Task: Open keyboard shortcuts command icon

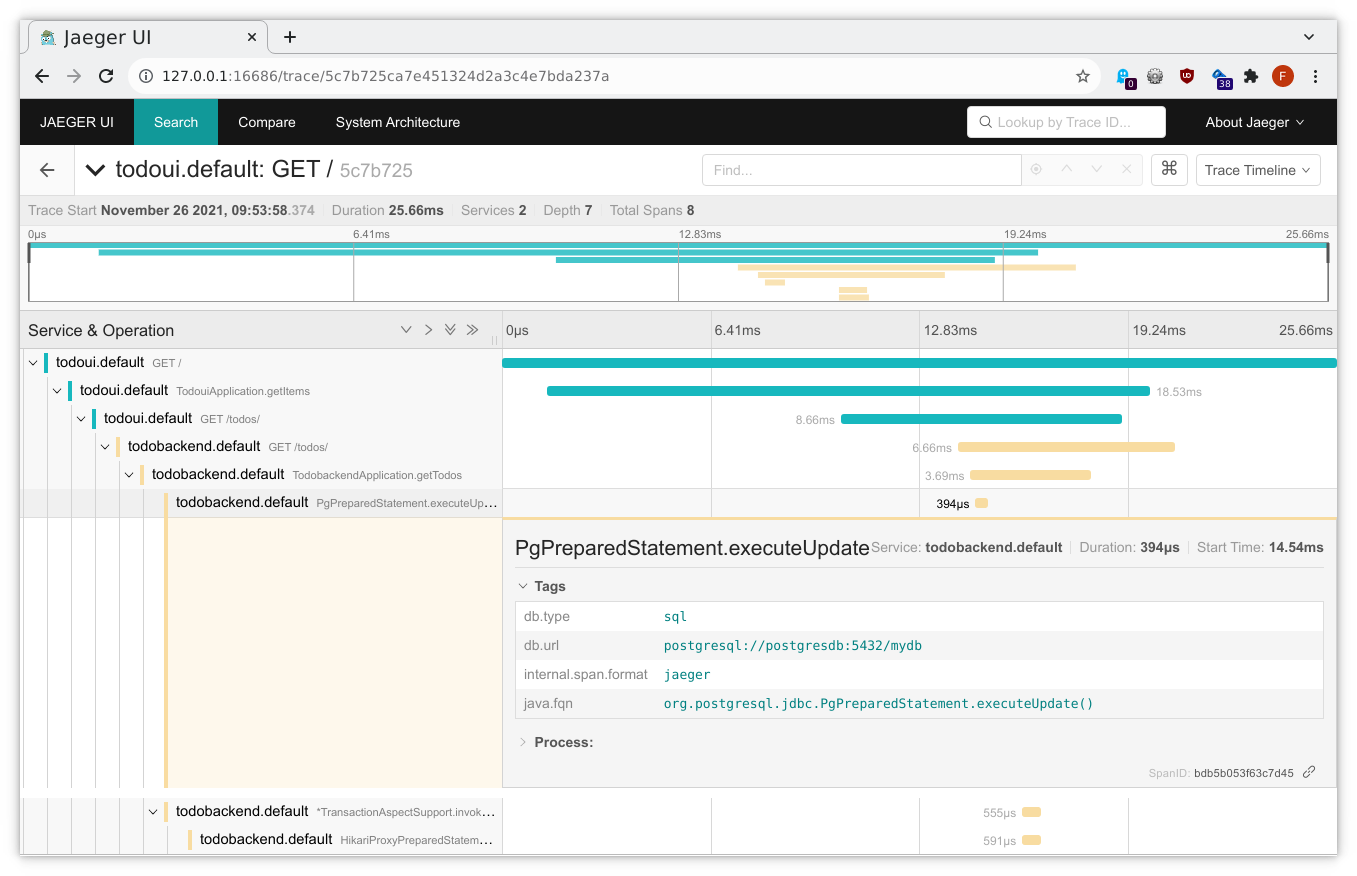Action: point(1169,170)
